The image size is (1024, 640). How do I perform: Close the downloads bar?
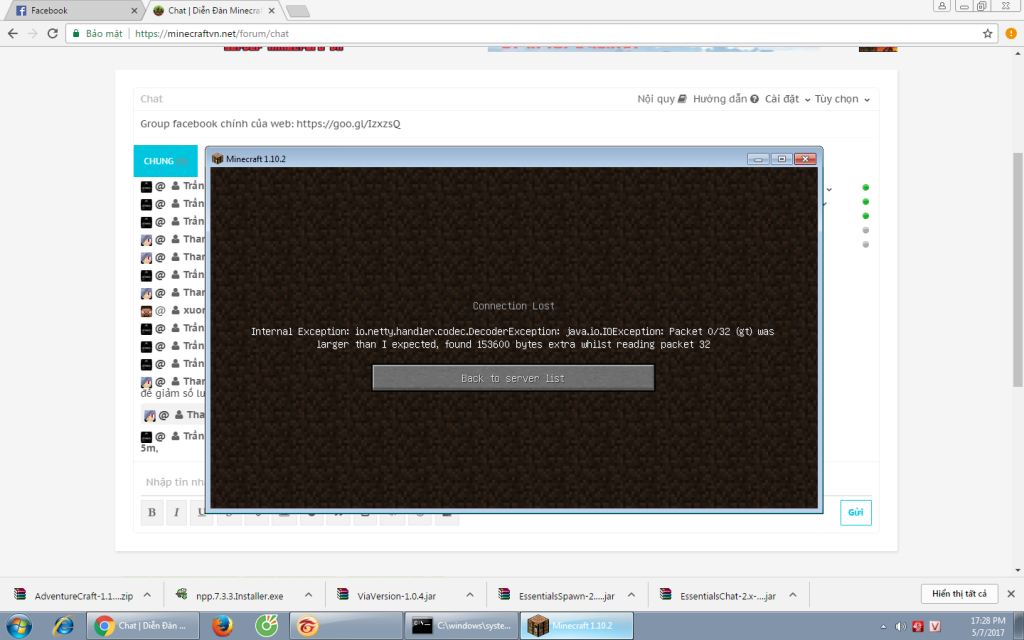(x=1011, y=594)
